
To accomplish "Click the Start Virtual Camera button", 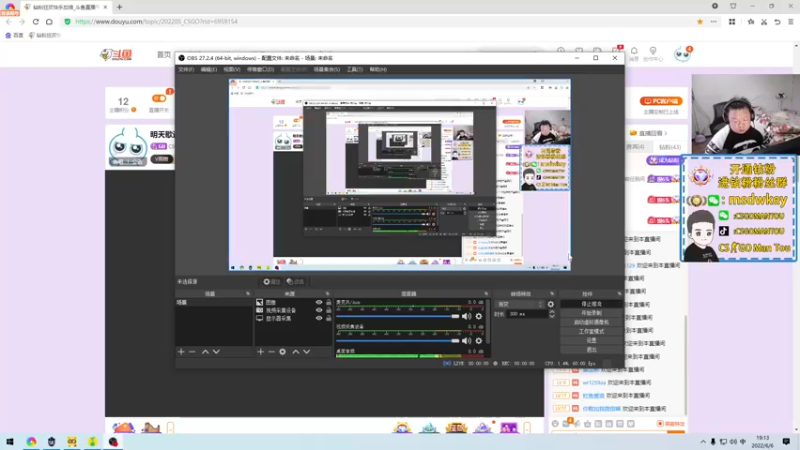I will [591, 322].
